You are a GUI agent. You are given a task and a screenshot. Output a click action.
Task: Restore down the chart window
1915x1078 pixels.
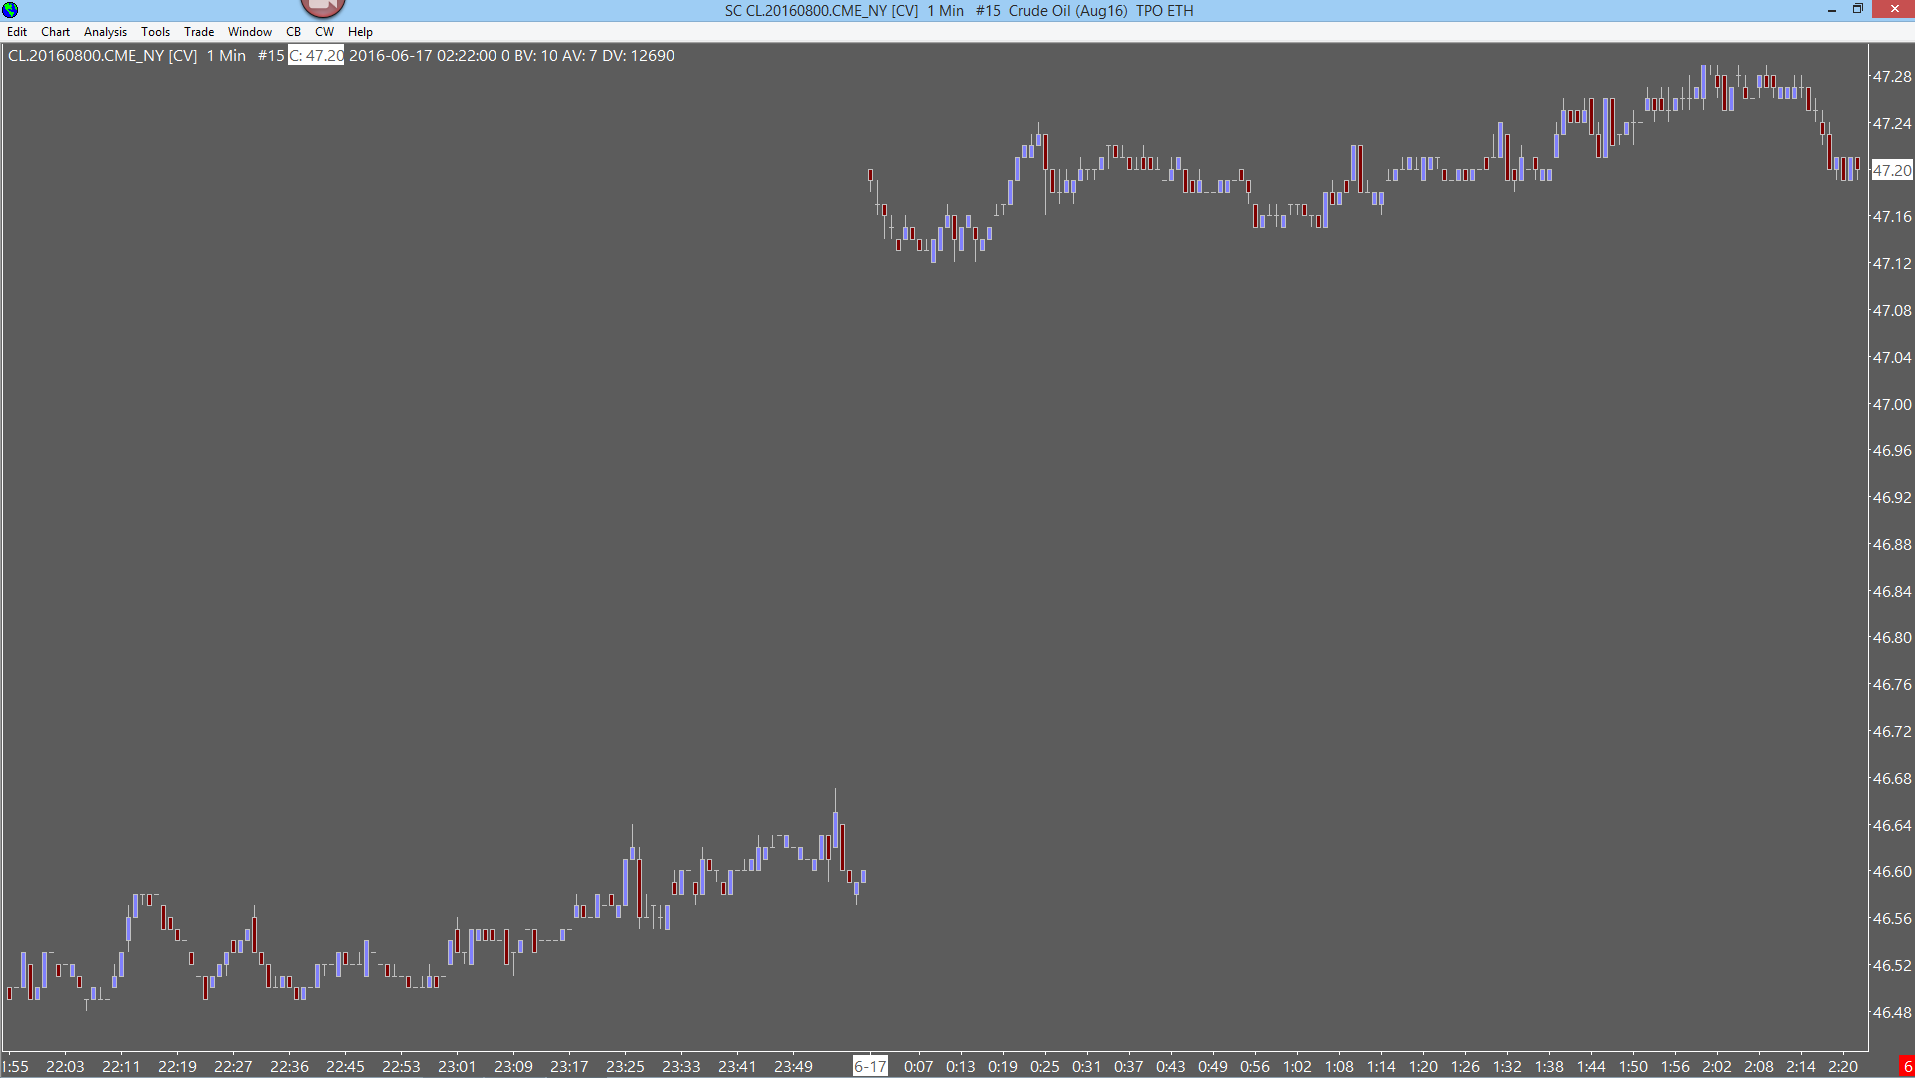click(x=1858, y=10)
